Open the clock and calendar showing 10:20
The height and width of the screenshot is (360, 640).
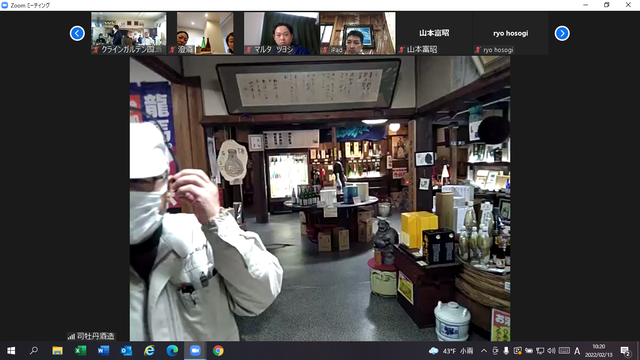point(599,351)
